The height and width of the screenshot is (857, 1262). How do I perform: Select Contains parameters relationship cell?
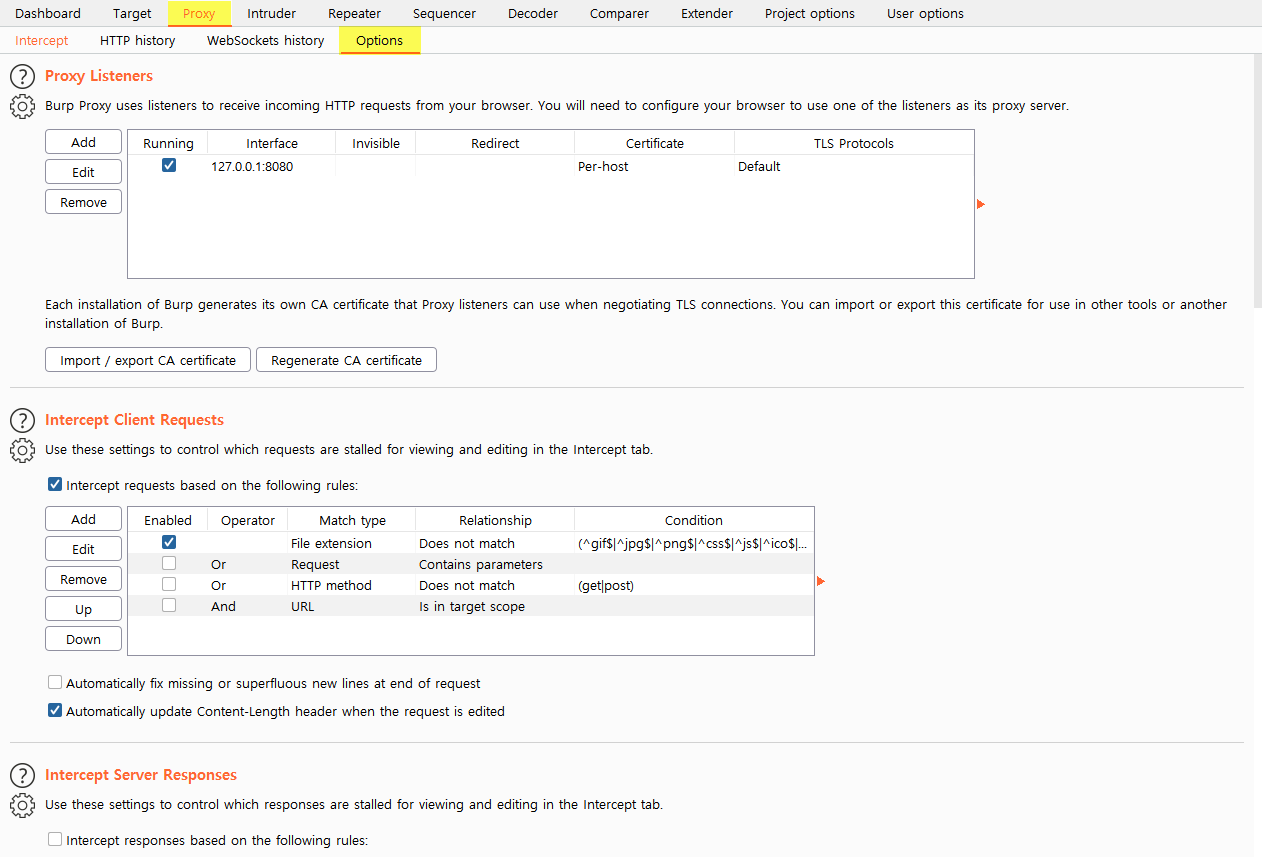(x=495, y=564)
